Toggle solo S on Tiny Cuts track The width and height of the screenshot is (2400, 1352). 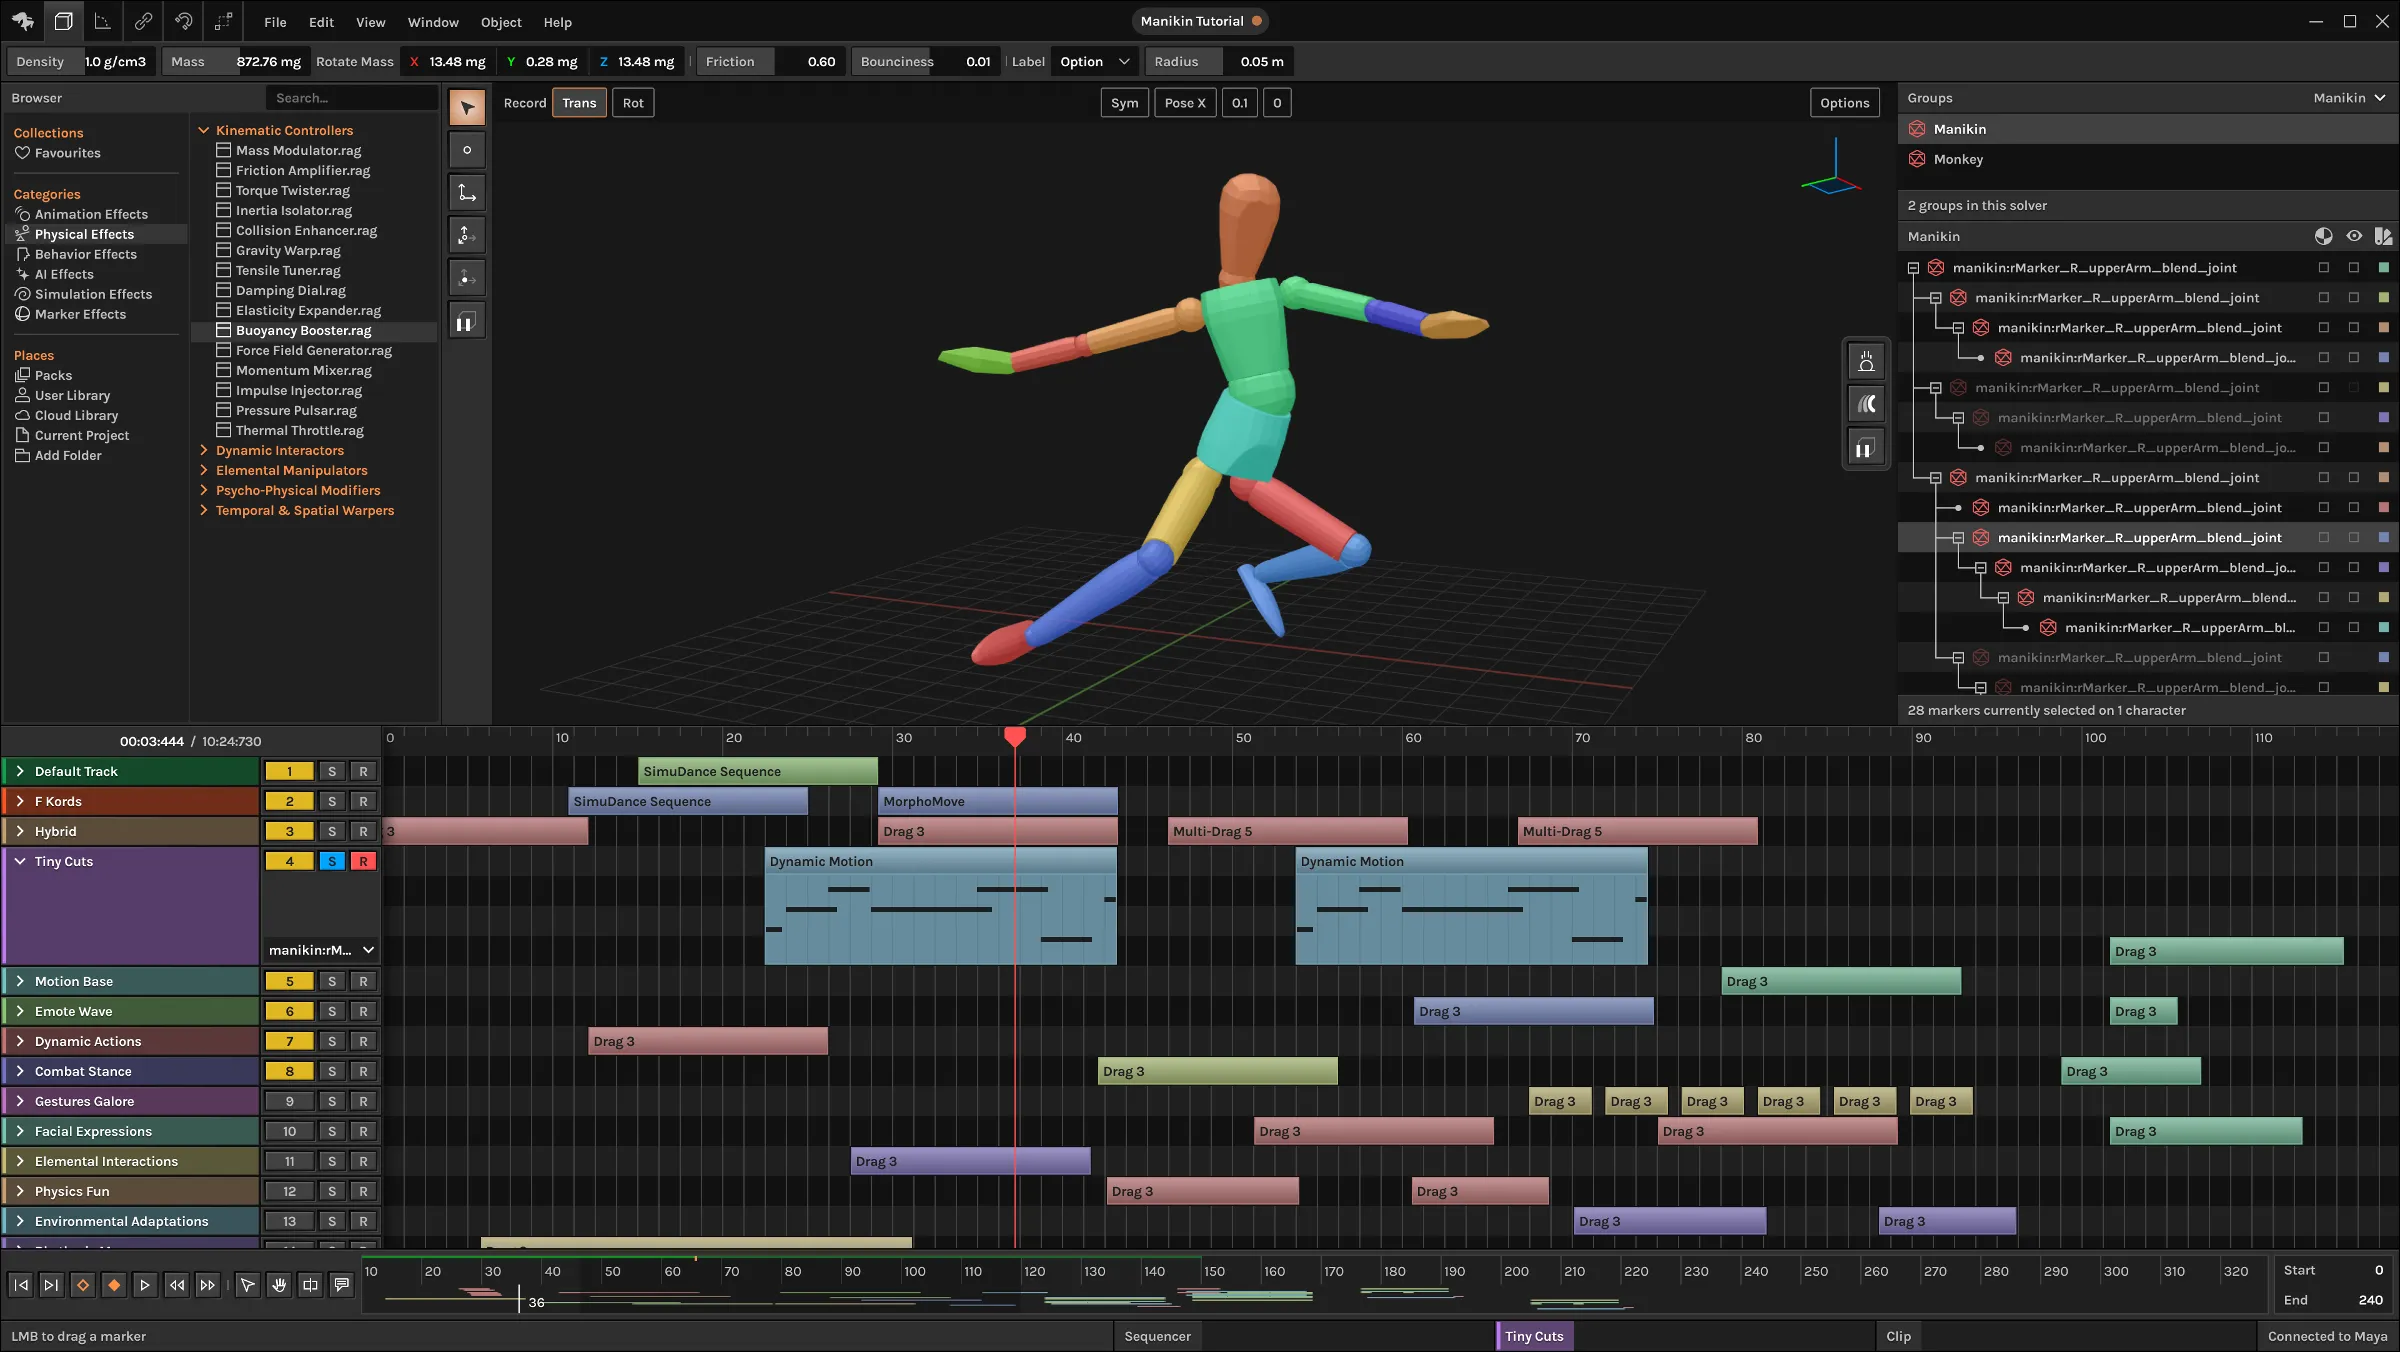tap(332, 861)
